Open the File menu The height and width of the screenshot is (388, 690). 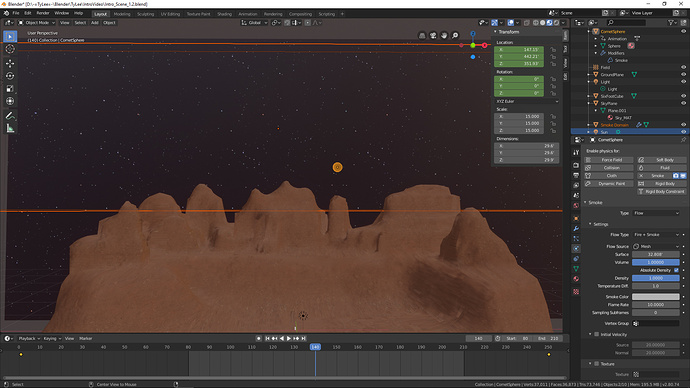point(16,13)
